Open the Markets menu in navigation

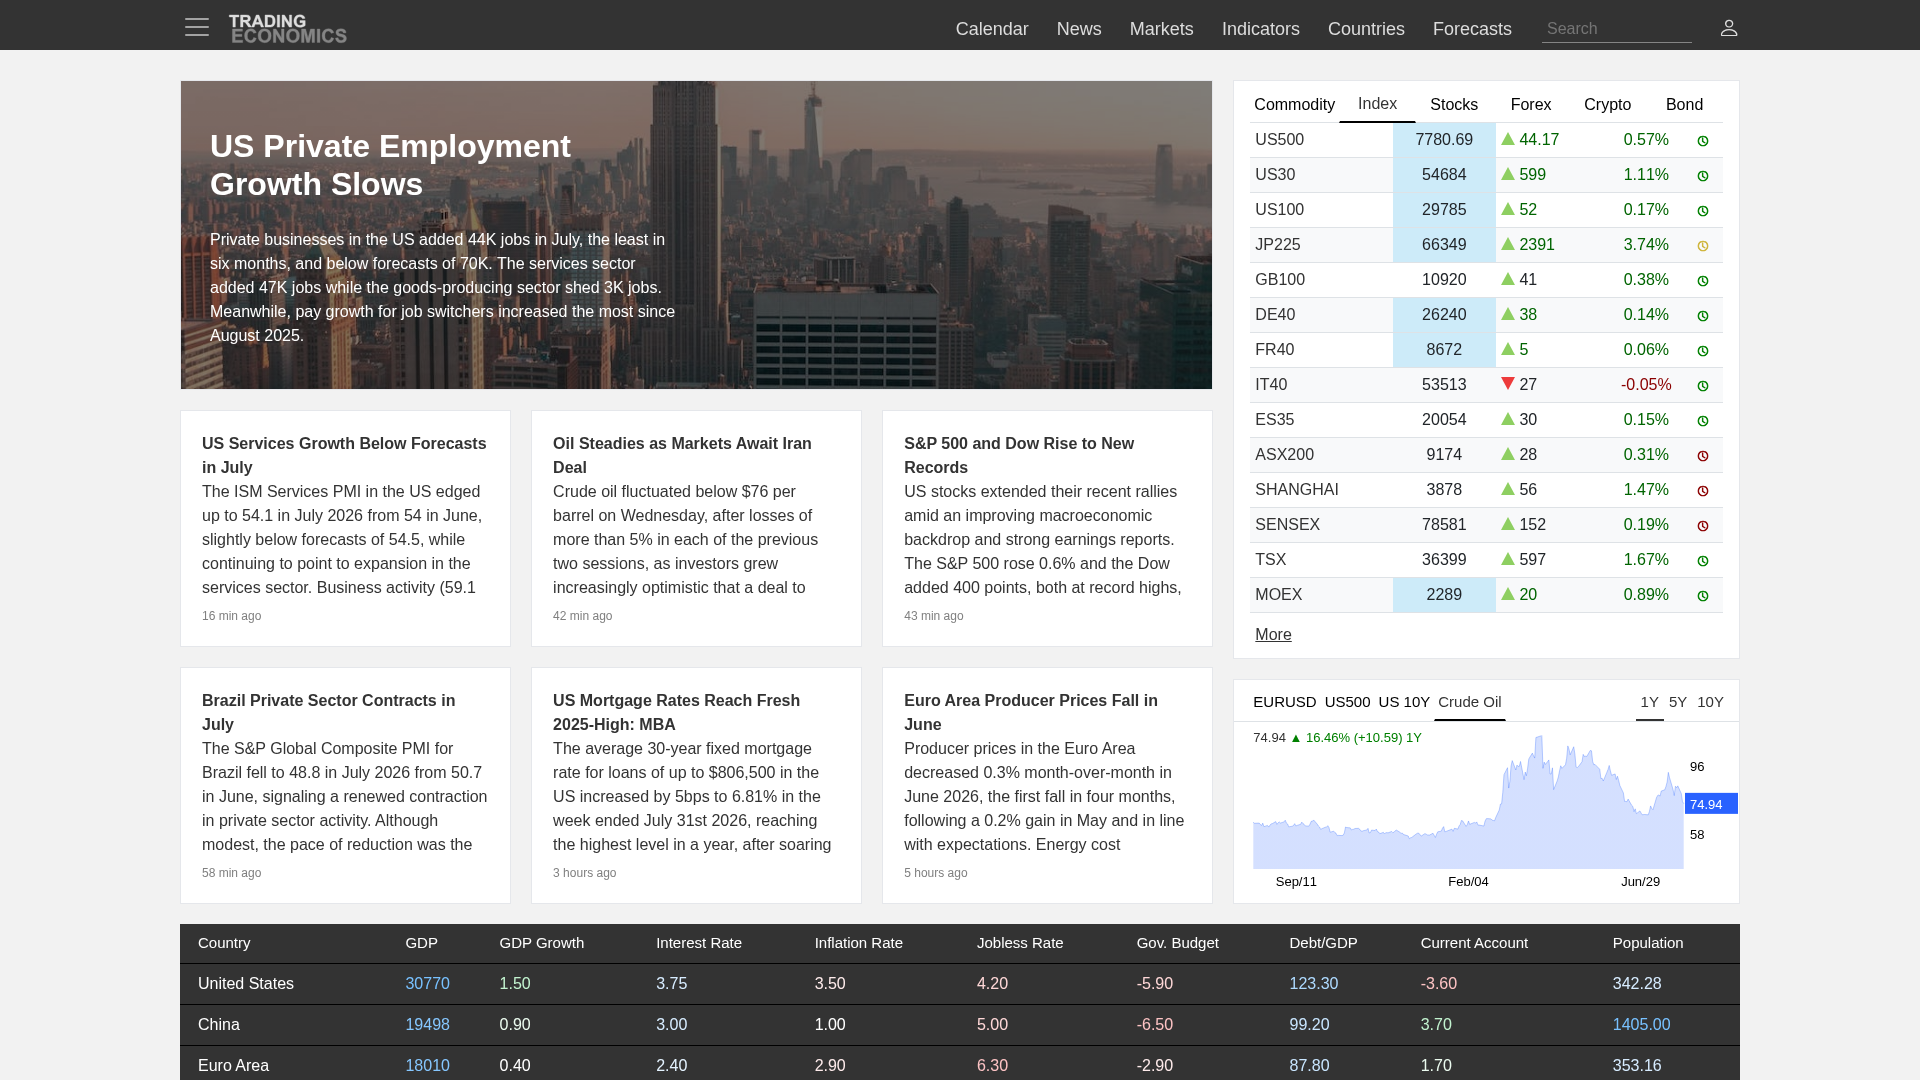[1161, 29]
